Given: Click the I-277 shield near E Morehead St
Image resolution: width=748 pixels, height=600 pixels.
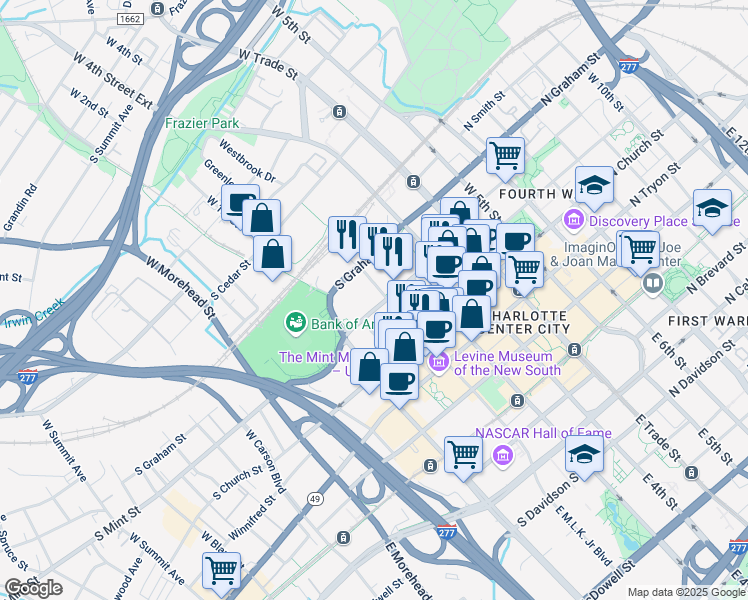Looking at the screenshot, I should click(447, 531).
